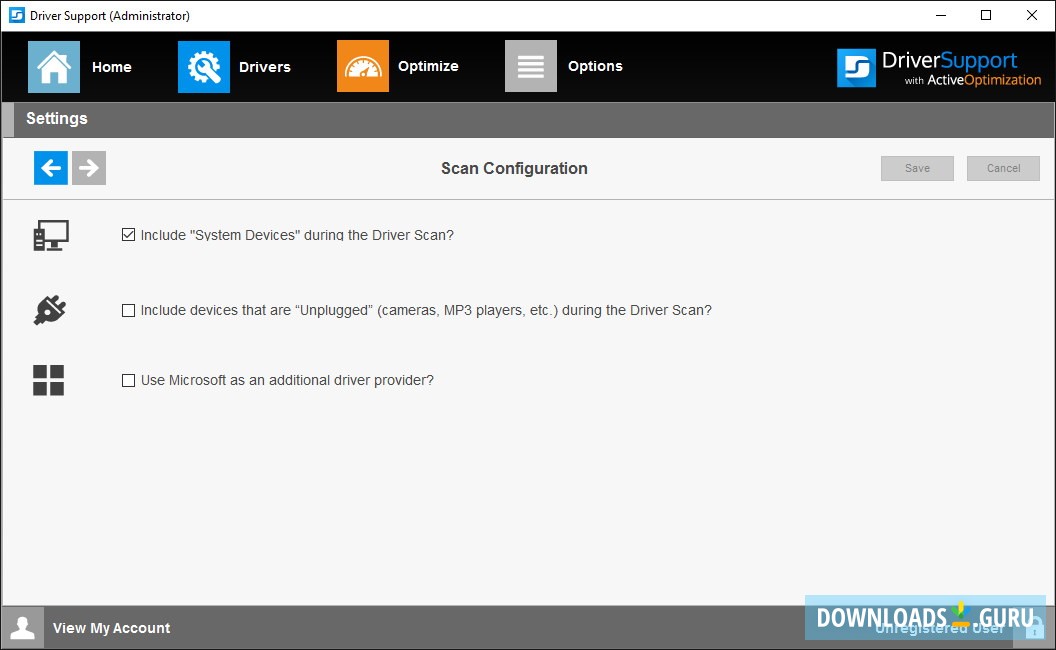1056x650 pixels.
Task: Click the System Devices computer icon
Action: click(51, 236)
